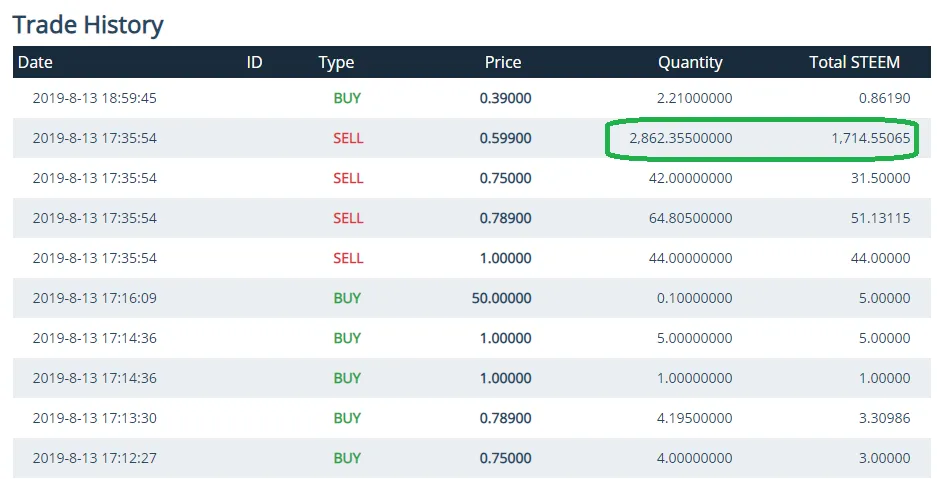
Task: Click BUY in the 18:59:45 row
Action: coord(347,98)
